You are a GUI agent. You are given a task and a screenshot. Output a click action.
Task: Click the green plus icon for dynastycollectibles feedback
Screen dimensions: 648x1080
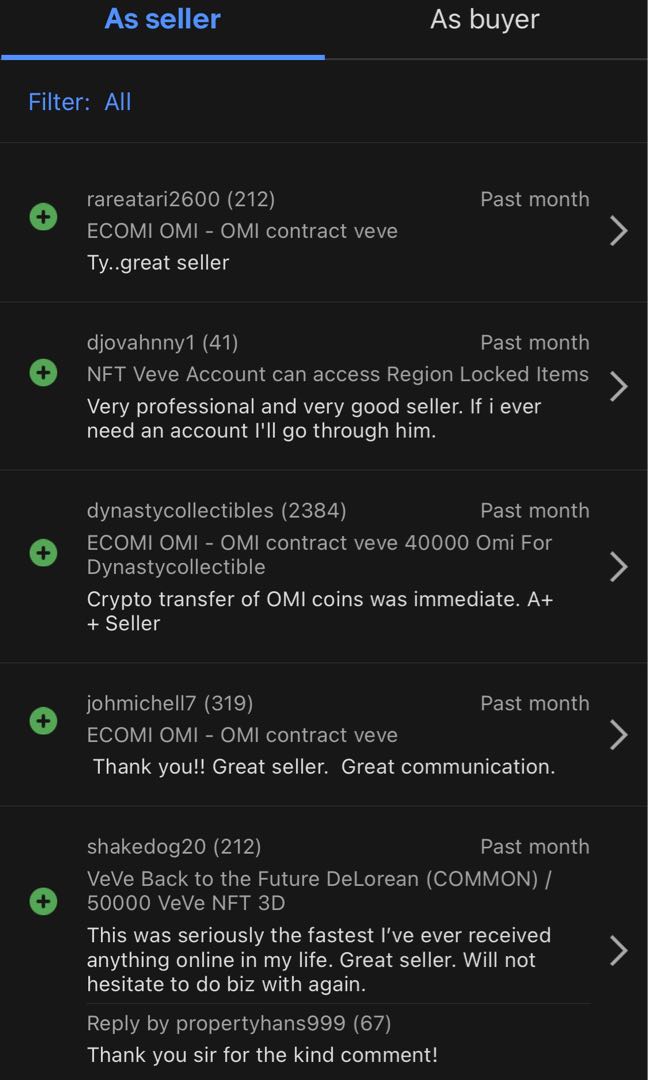tap(42, 553)
